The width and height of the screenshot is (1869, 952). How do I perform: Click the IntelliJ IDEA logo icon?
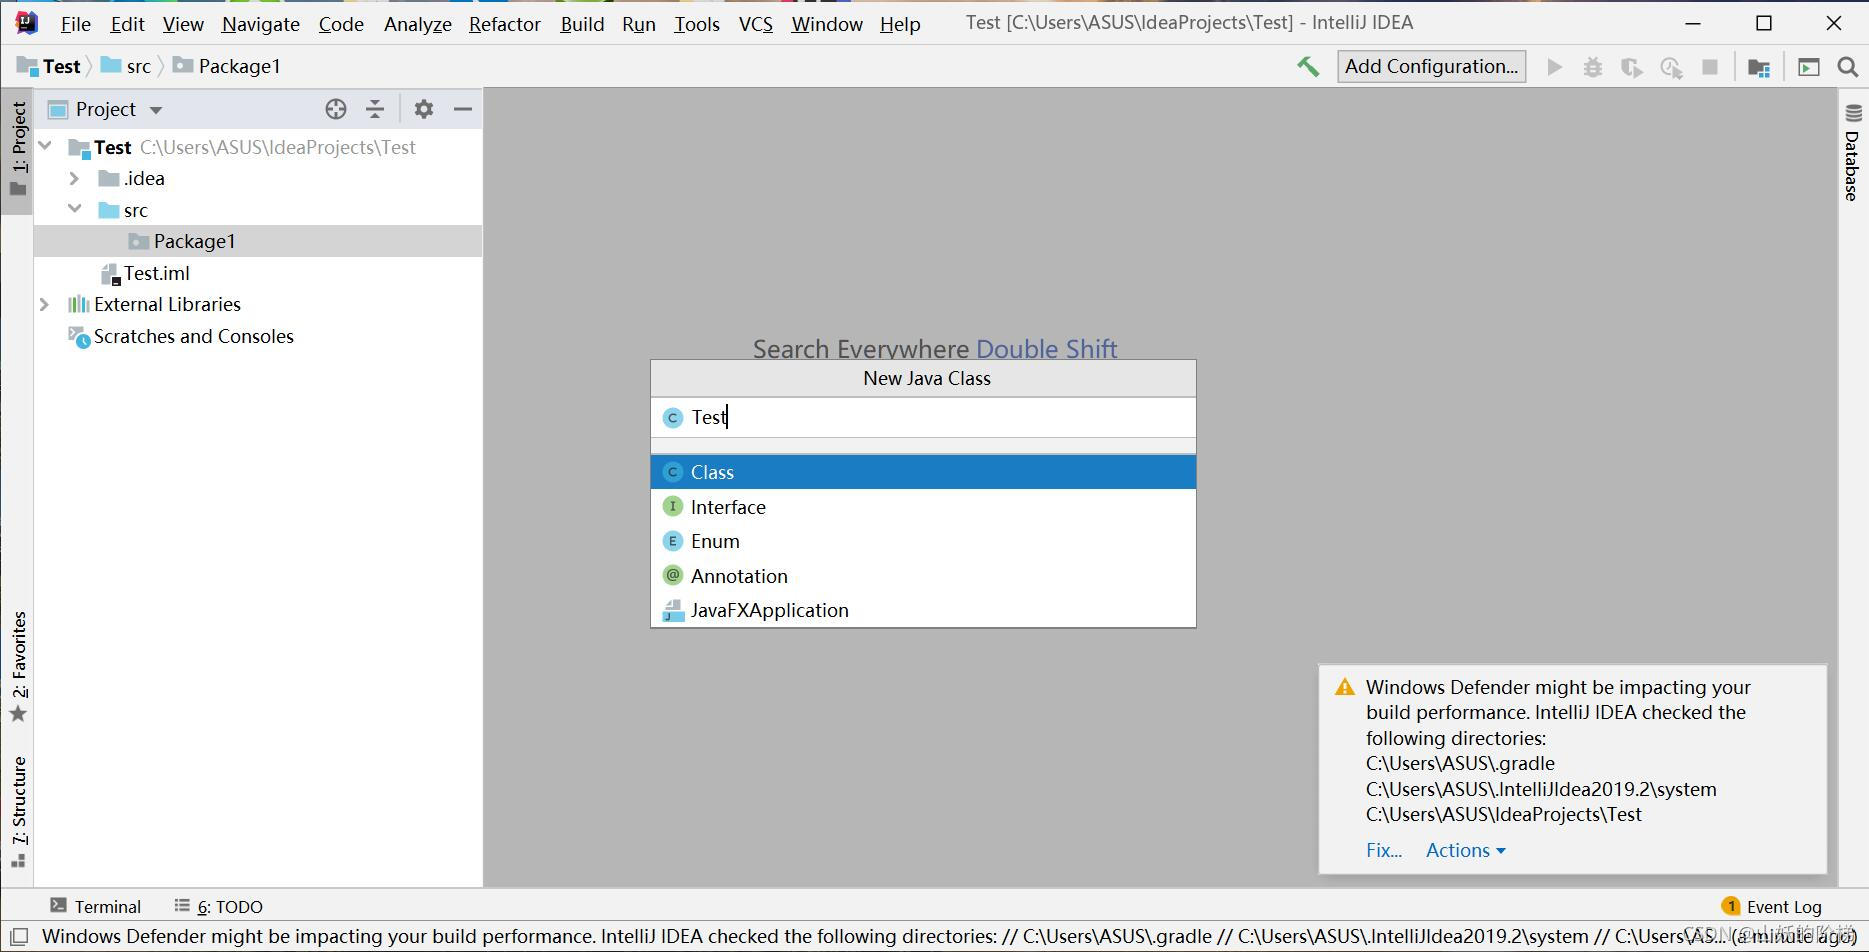[27, 22]
